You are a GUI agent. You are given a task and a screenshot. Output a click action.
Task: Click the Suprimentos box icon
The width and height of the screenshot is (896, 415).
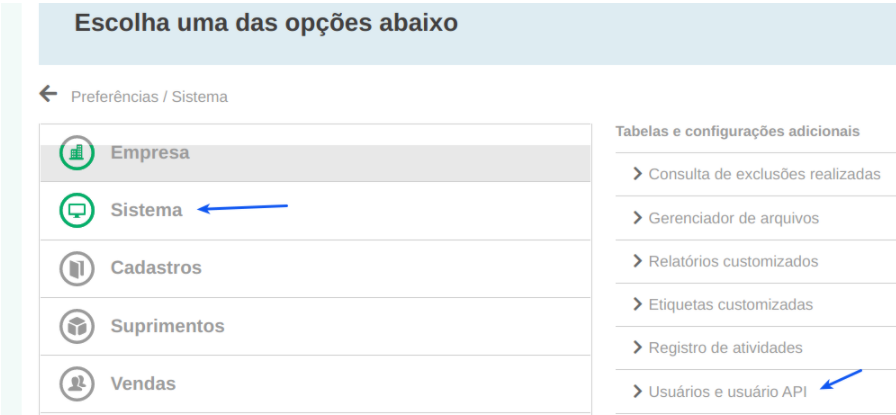[x=77, y=326]
